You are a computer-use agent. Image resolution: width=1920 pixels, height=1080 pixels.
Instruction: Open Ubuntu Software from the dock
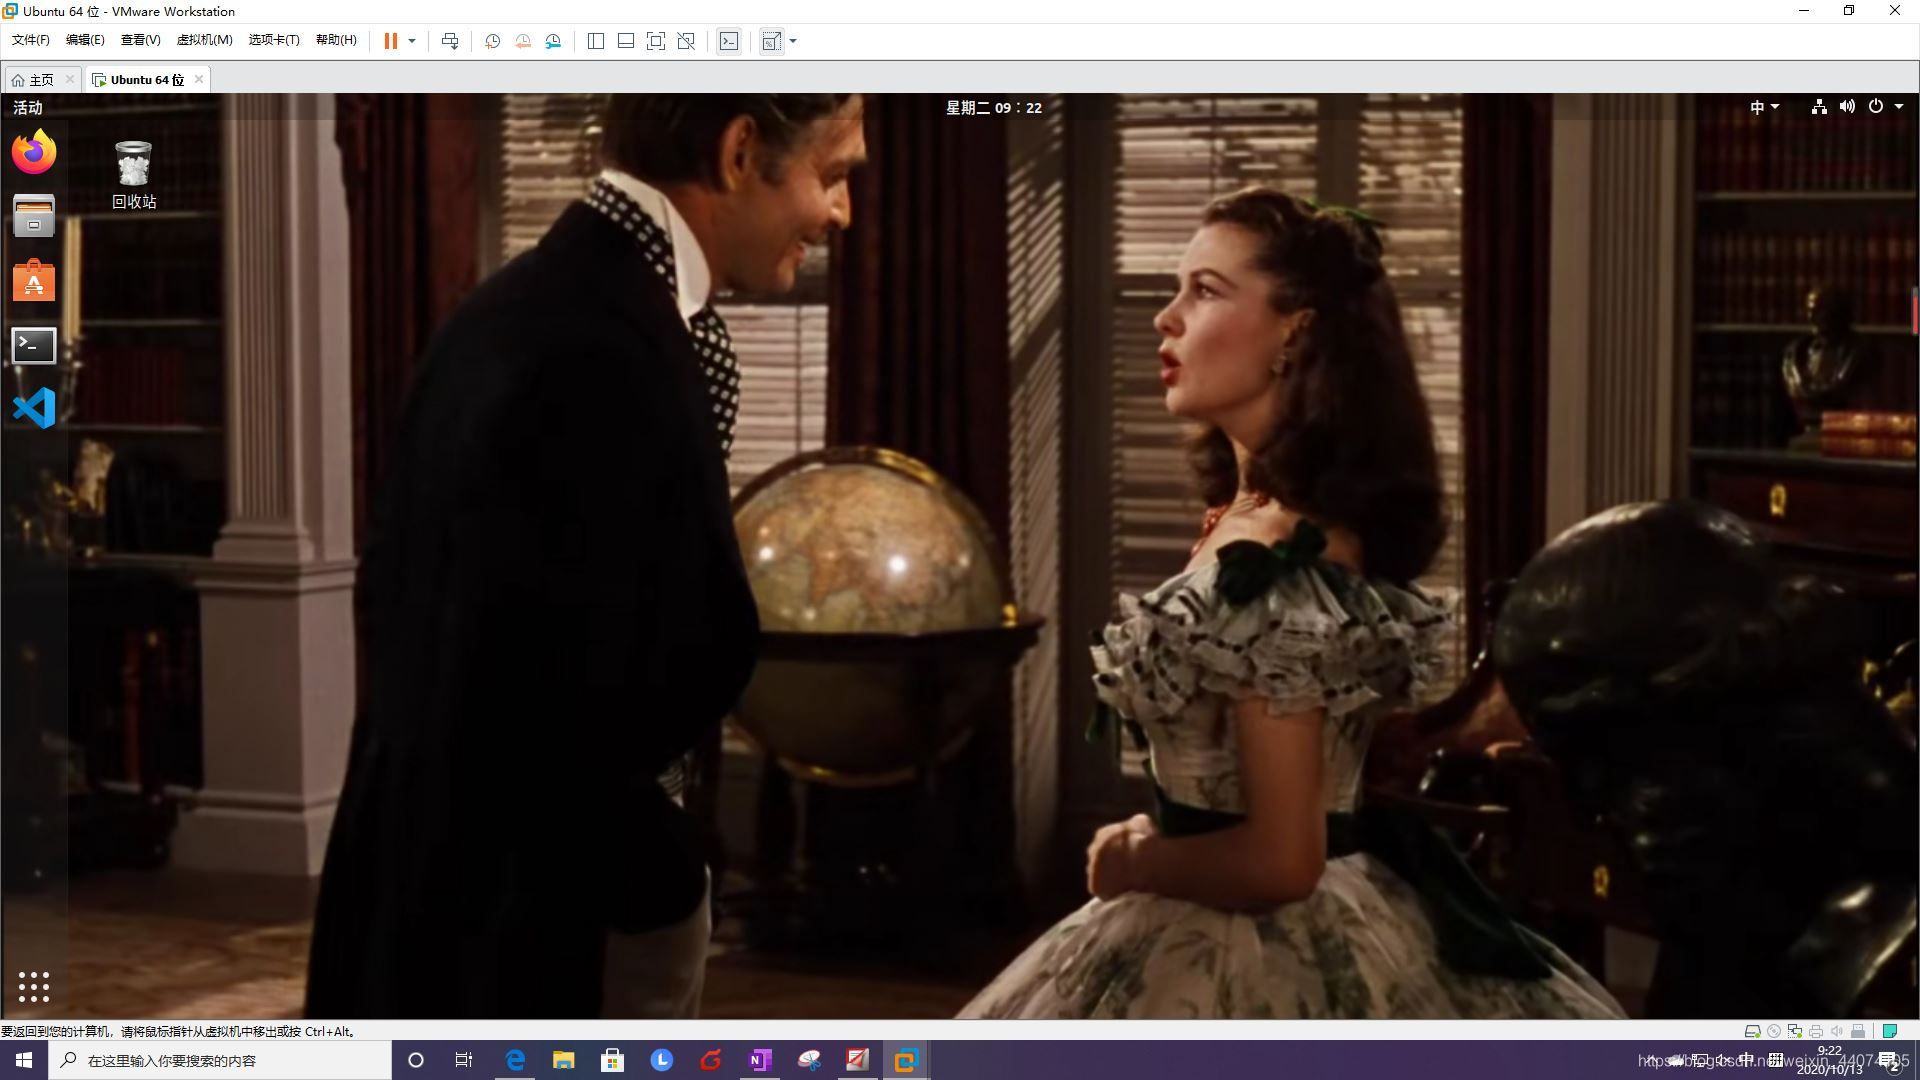tap(34, 280)
